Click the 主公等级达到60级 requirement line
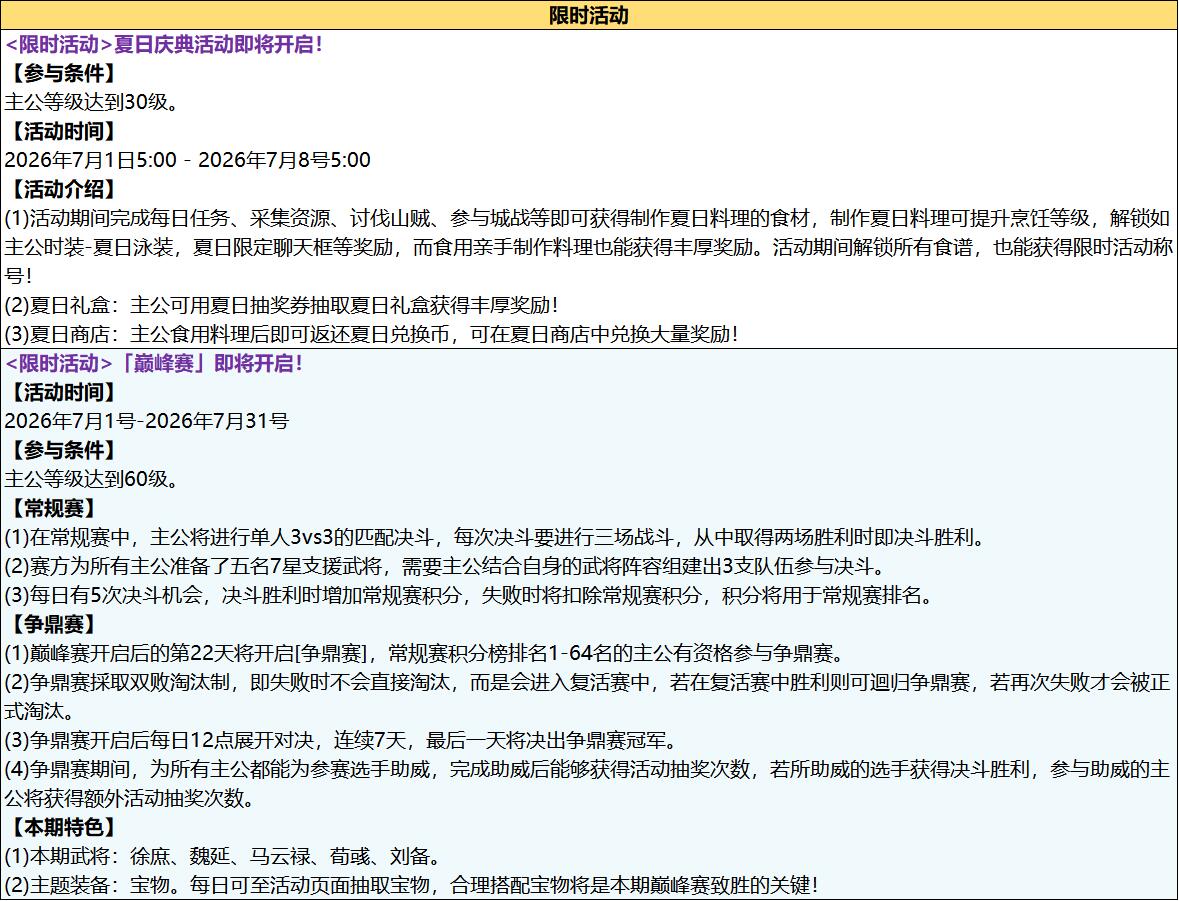The image size is (1179, 901). (93, 479)
